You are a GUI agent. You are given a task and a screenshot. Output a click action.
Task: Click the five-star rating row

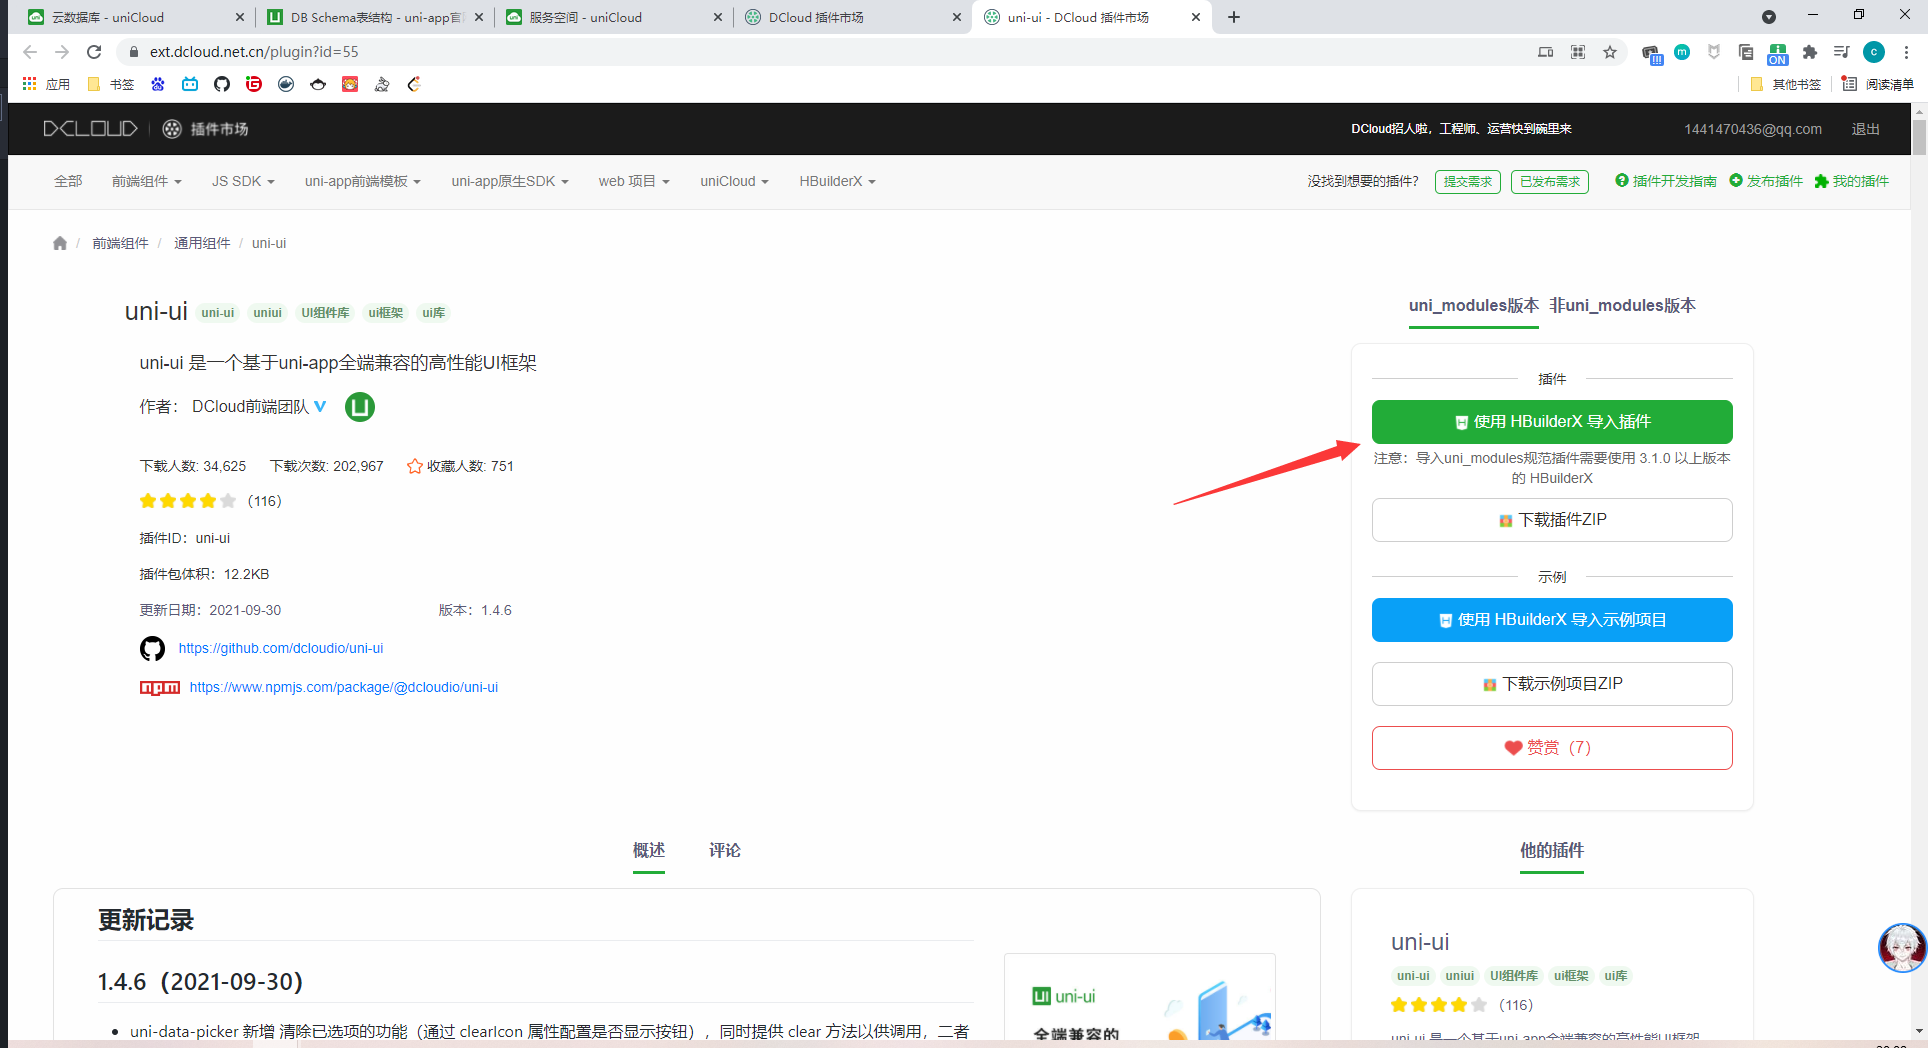[x=188, y=501]
